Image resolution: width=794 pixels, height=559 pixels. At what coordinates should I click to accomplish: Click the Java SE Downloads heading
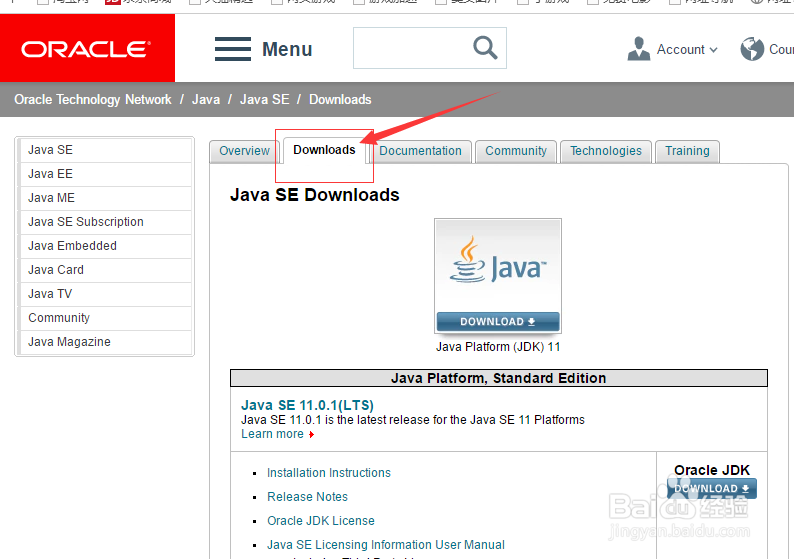click(x=314, y=195)
